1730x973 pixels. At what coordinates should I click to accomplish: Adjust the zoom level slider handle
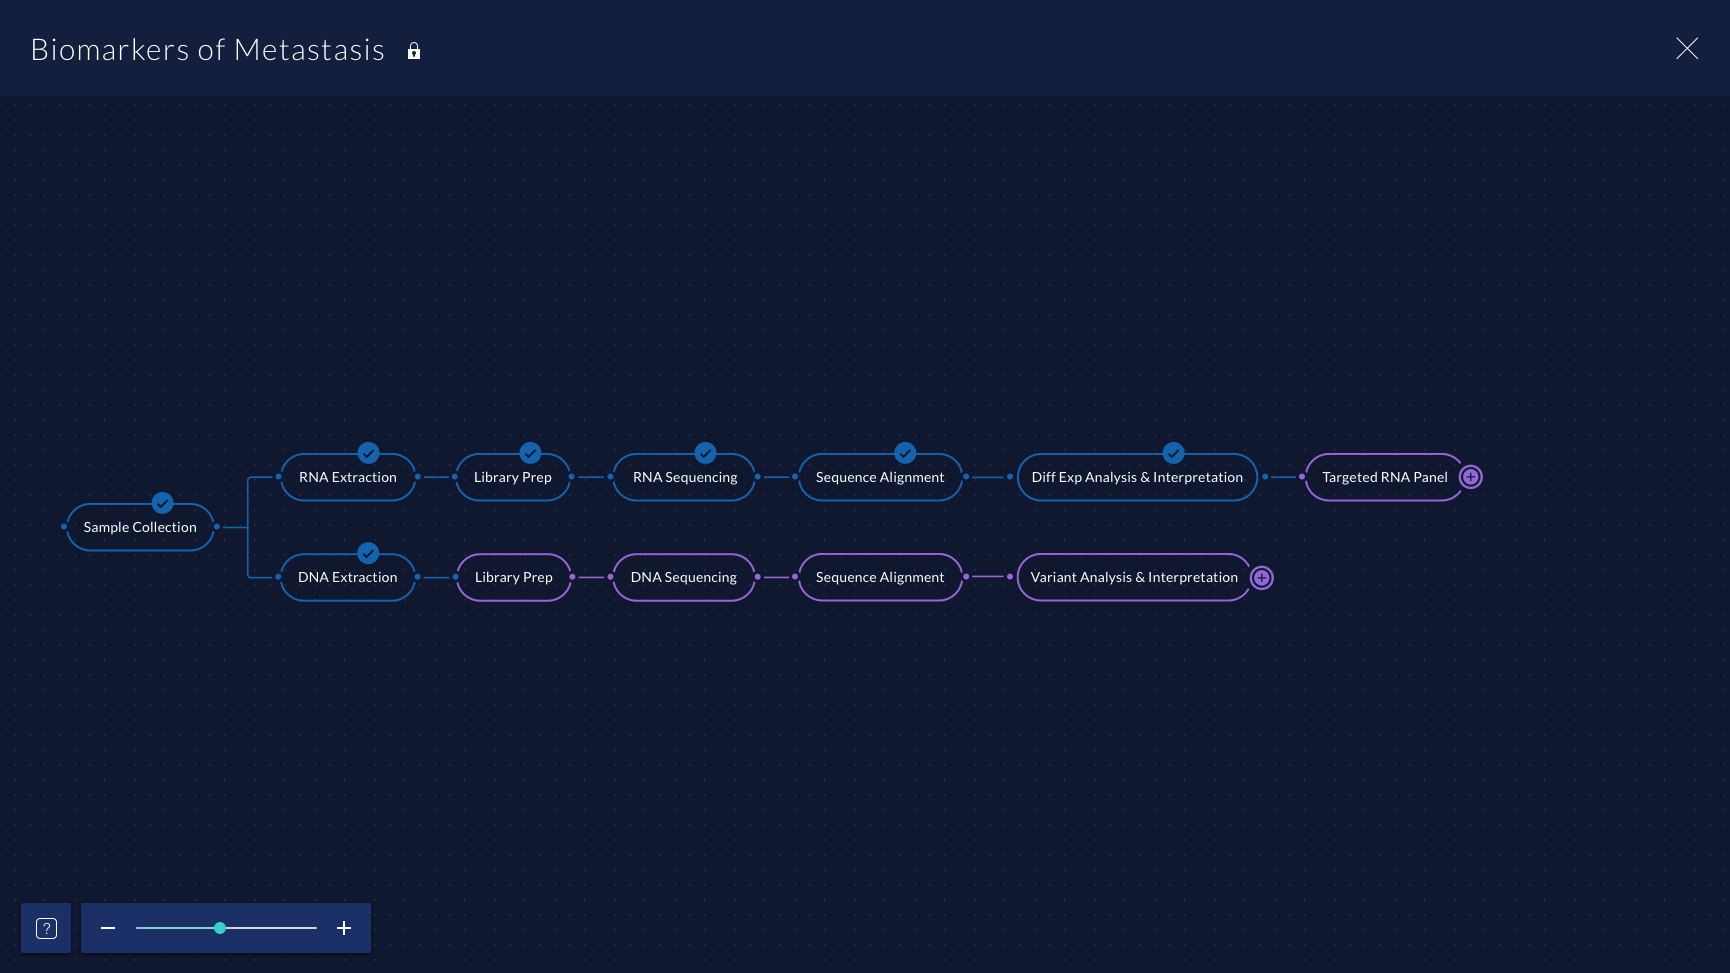tap(220, 928)
